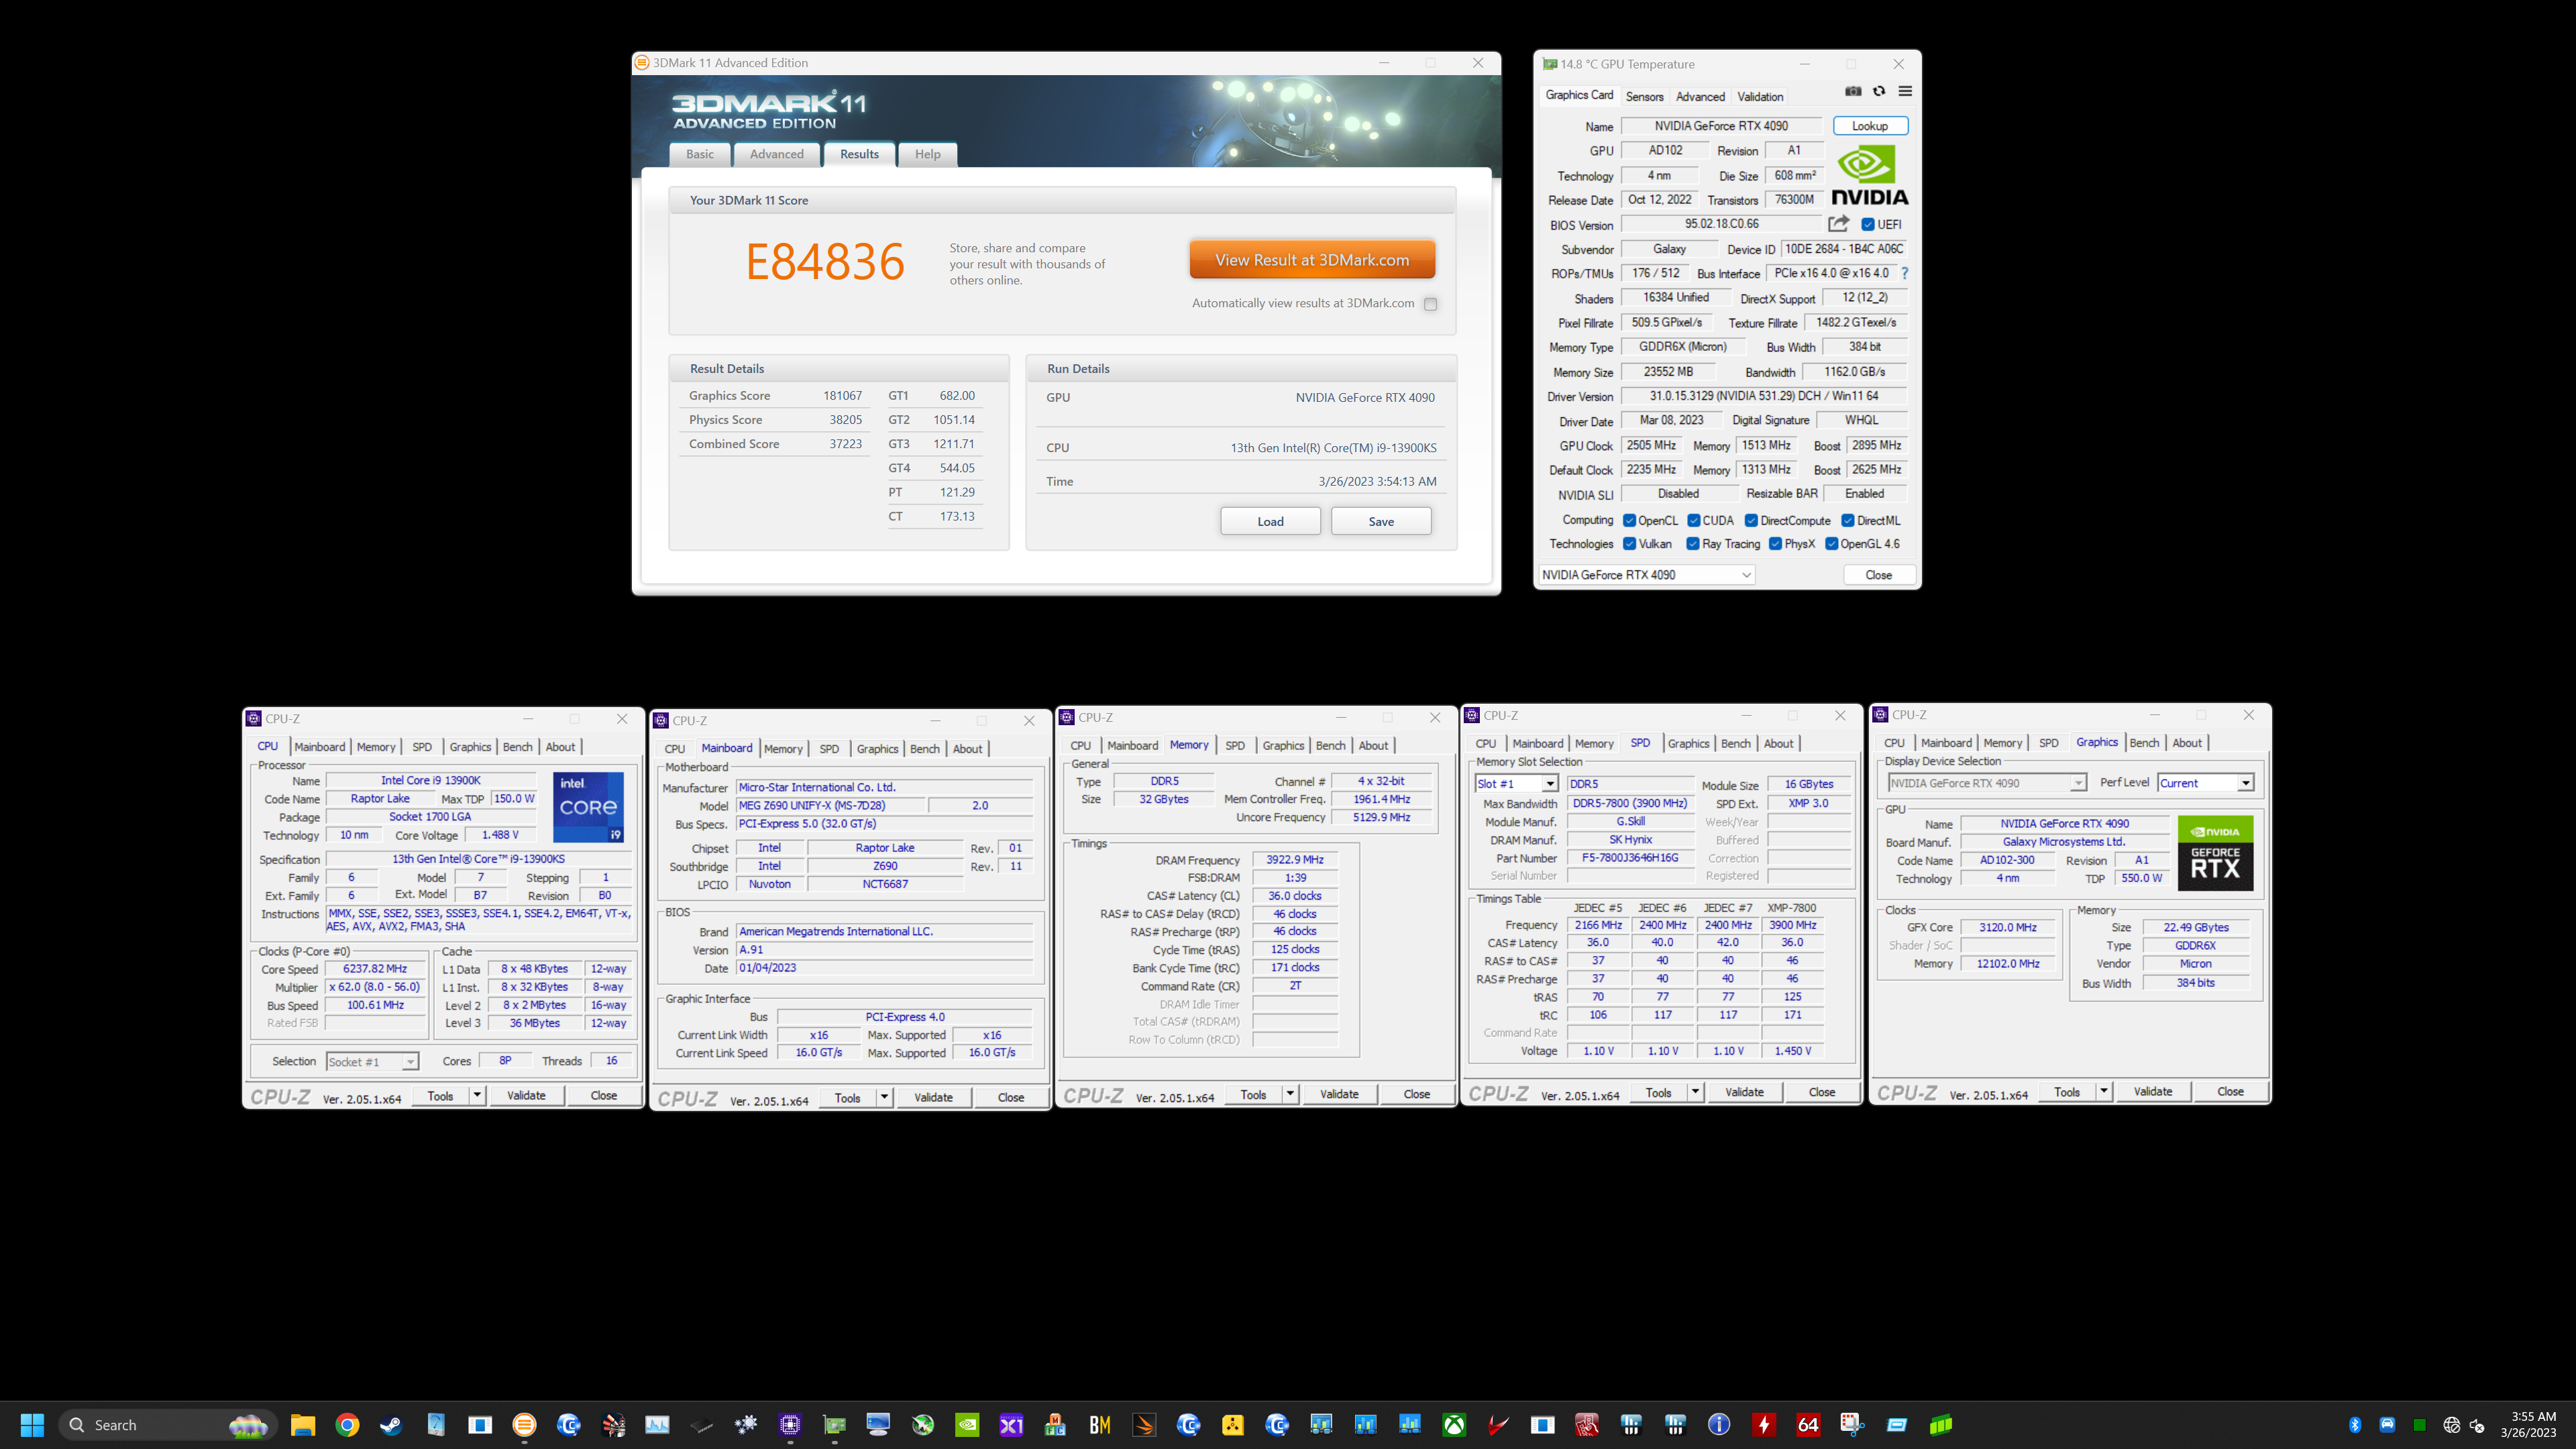The image size is (2576, 1449).
Task: Click the Bus Interface question mark
Action: pyautogui.click(x=1904, y=273)
